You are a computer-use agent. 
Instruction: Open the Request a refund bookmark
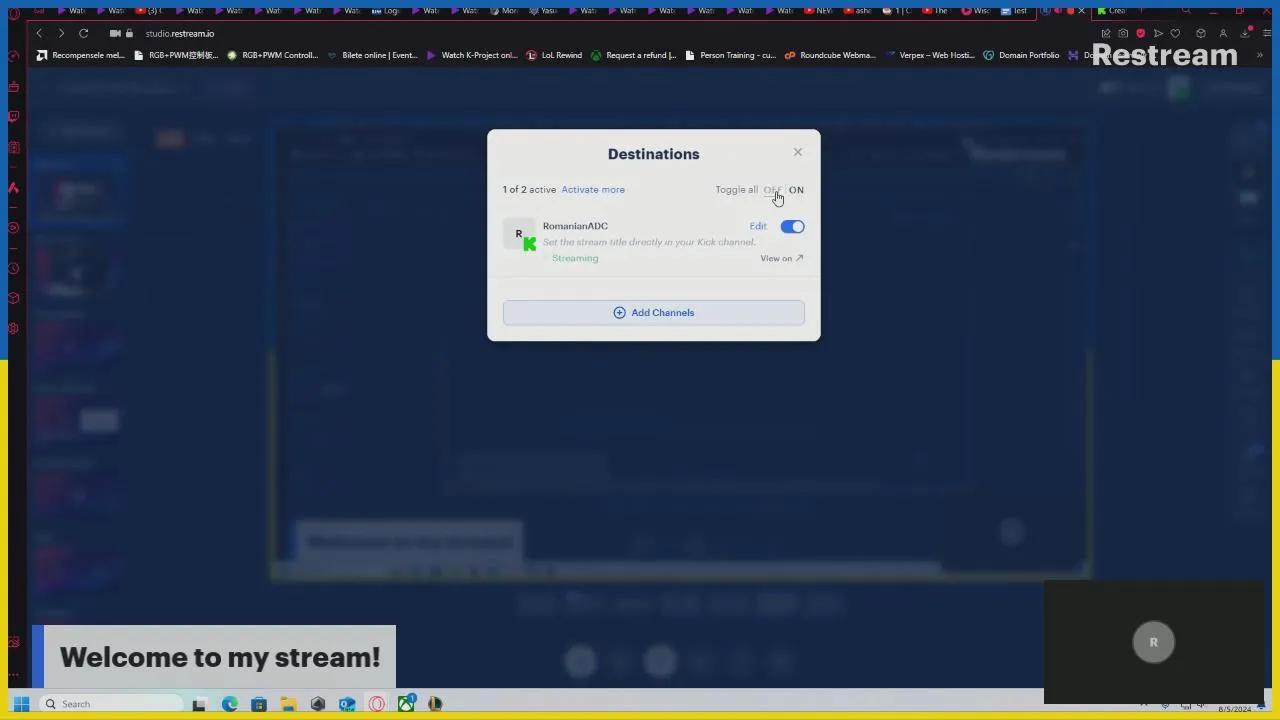[634, 56]
